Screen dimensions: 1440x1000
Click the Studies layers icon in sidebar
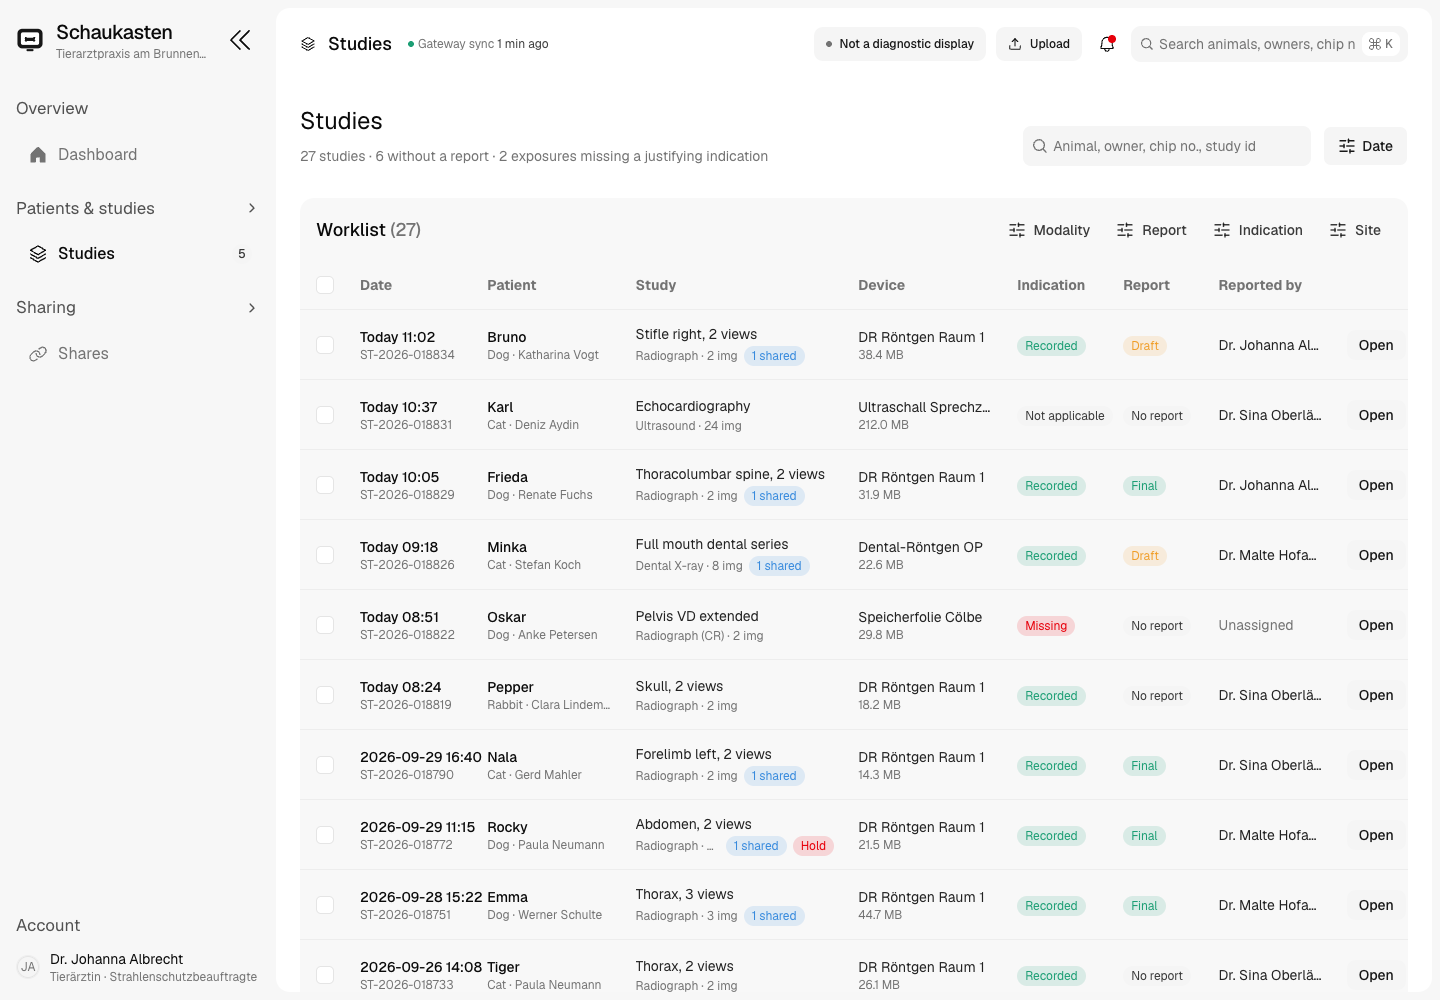click(38, 254)
